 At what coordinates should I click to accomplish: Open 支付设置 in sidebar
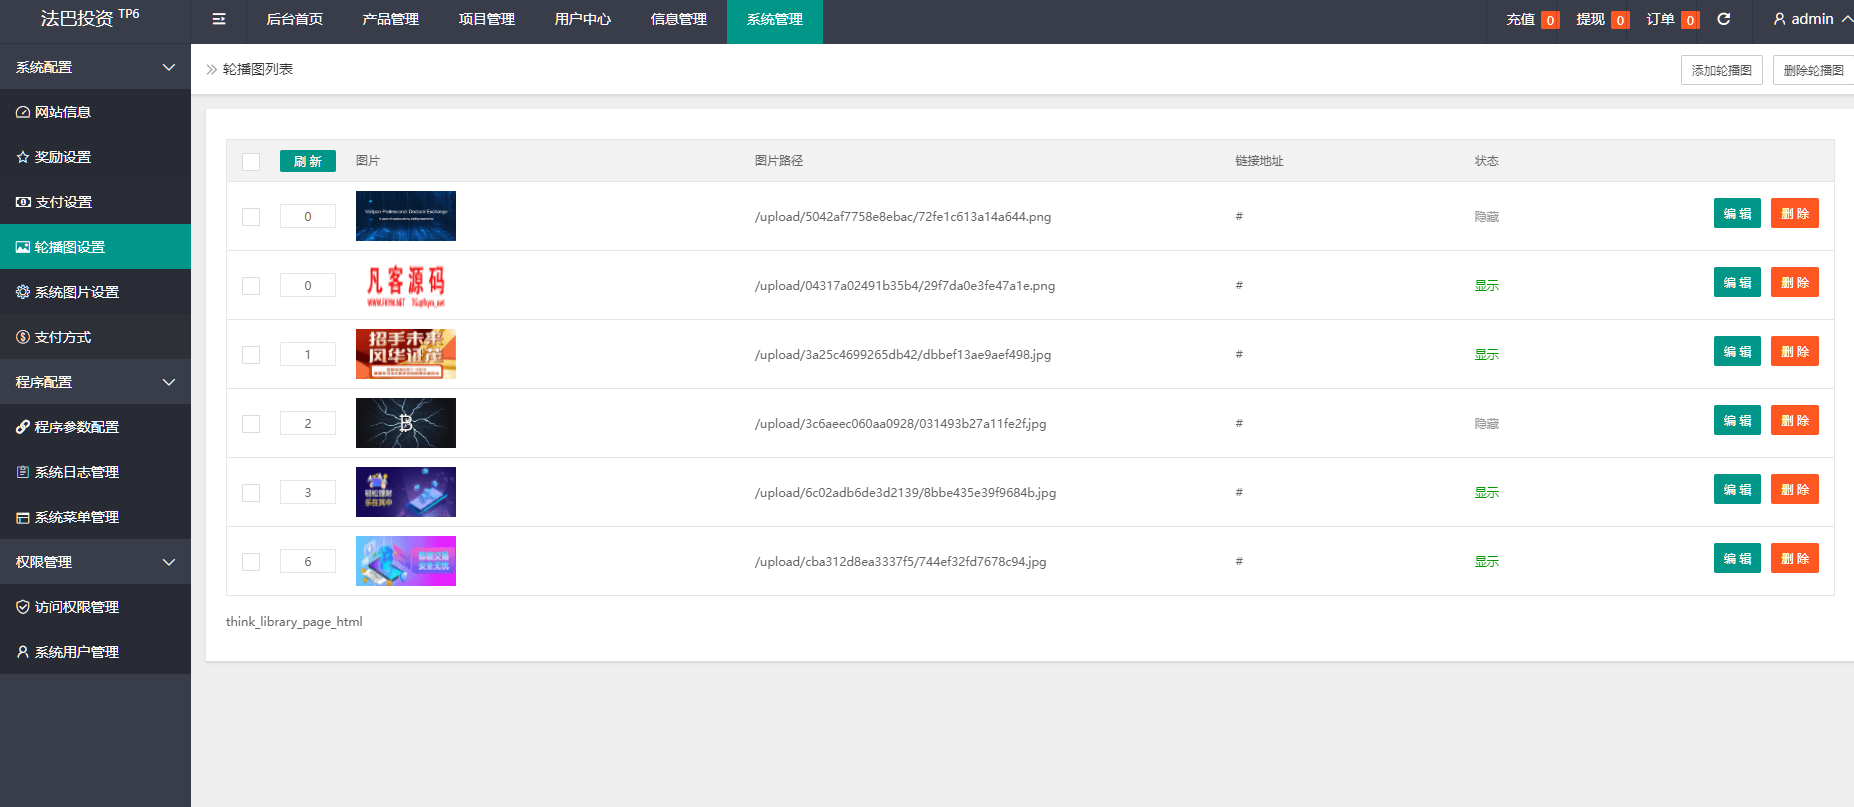click(x=63, y=202)
